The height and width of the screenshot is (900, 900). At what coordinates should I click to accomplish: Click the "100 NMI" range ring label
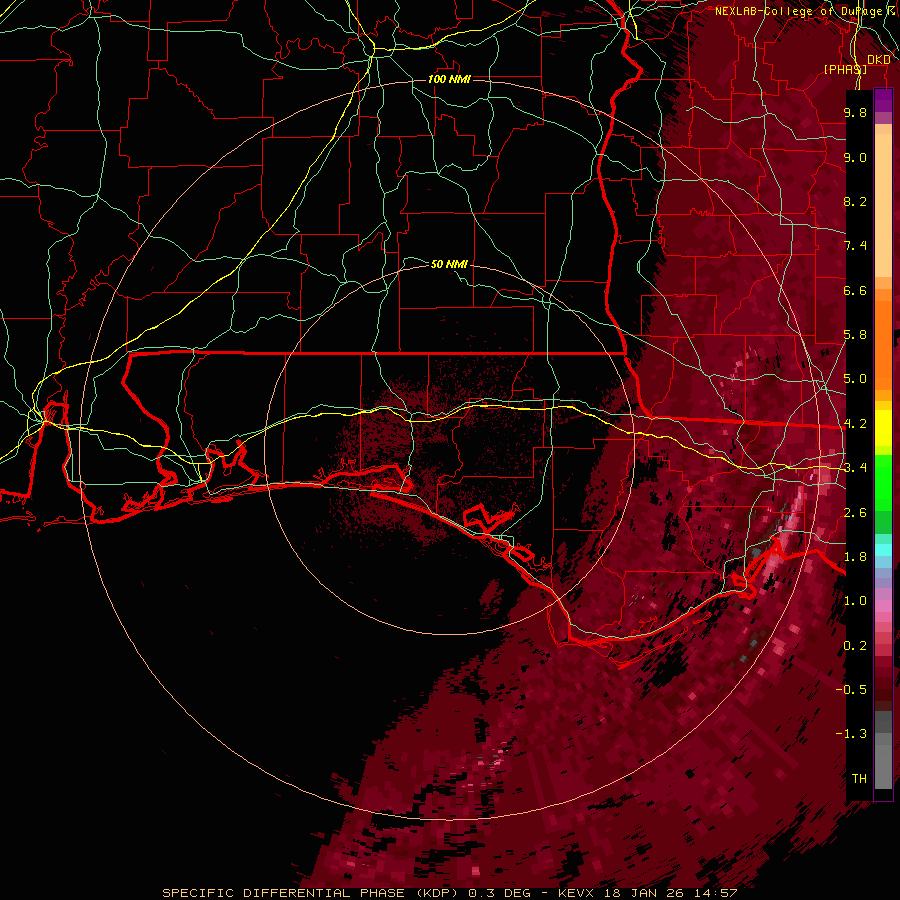(449, 79)
